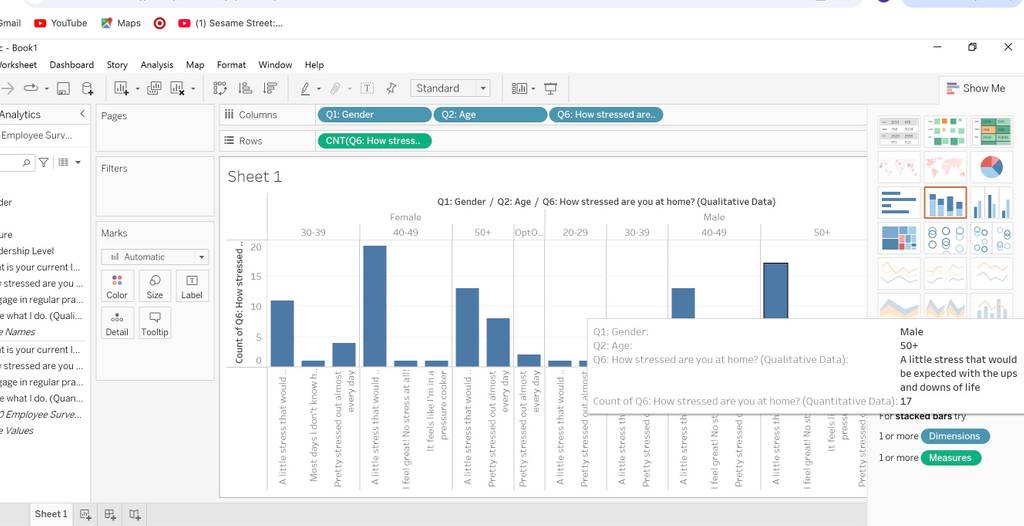Toggle the Show Me panel

pyautogui.click(x=976, y=88)
